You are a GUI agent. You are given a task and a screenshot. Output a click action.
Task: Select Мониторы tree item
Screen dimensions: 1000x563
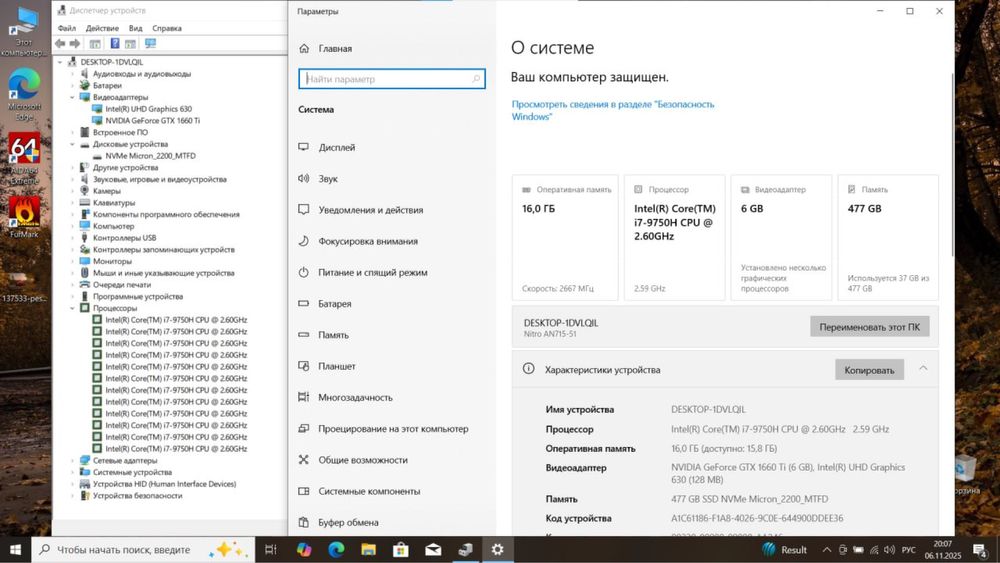(112, 261)
